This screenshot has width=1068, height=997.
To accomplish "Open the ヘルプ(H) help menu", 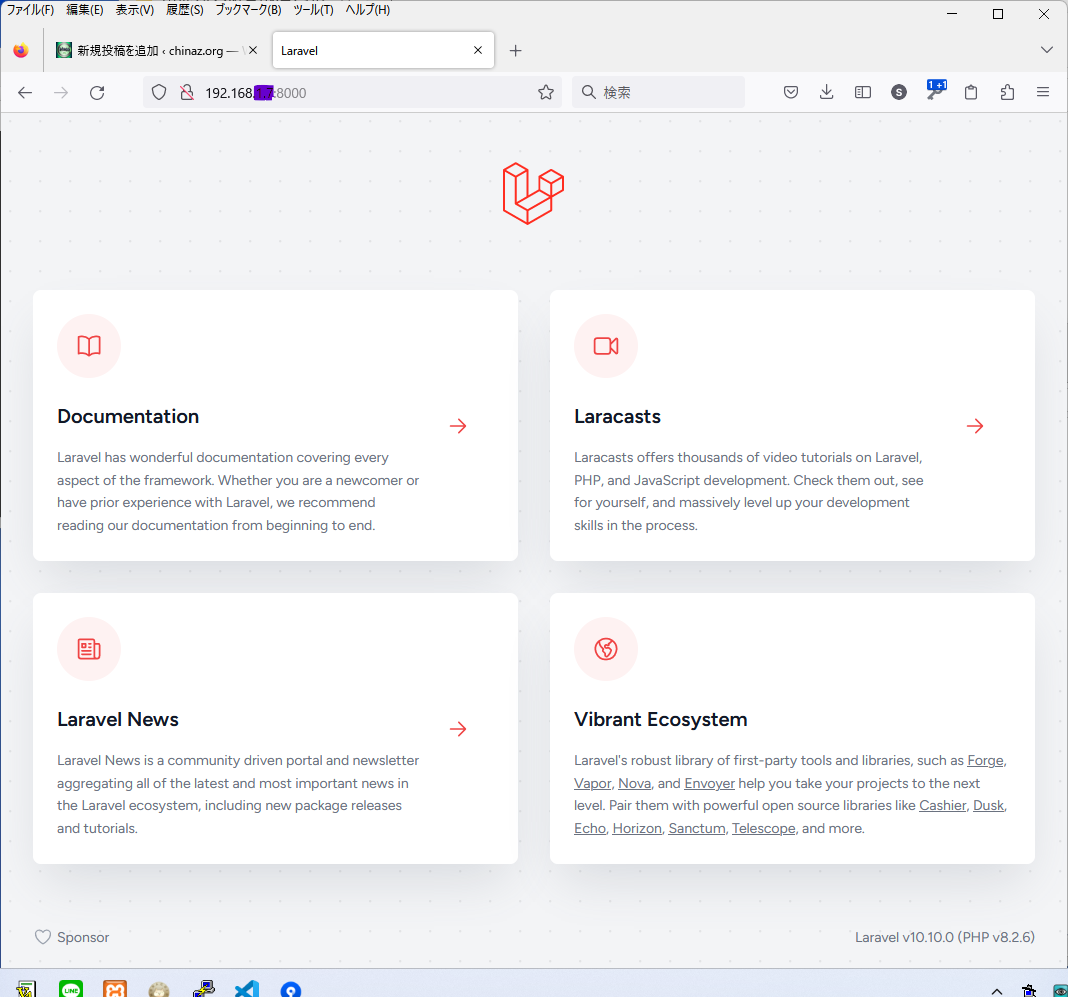I will (x=368, y=10).
